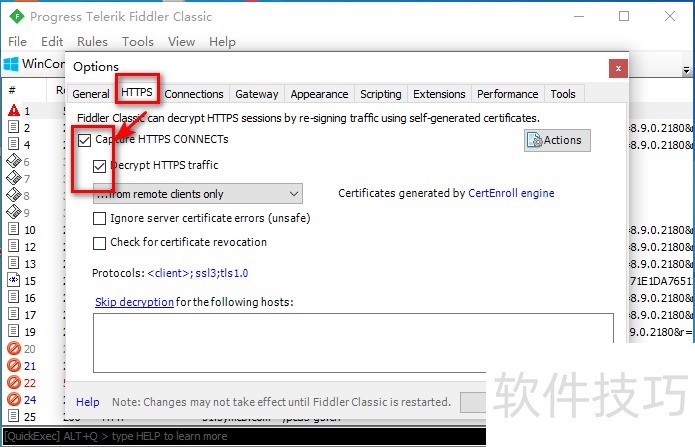This screenshot has height=447, width=695.
Task: Switch to the Connections tab
Action: tap(194, 94)
